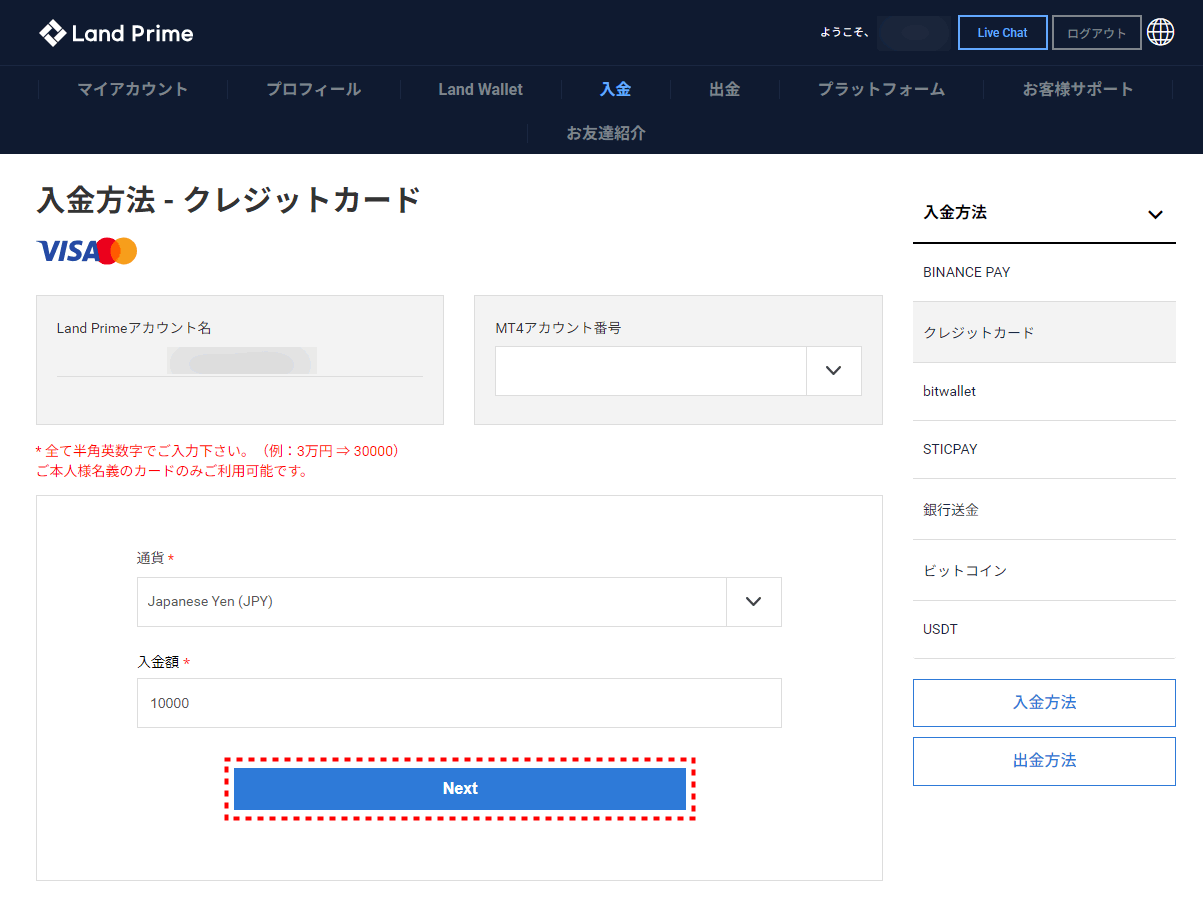Open お客様サポート menu
The width and height of the screenshot is (1203, 904).
pyautogui.click(x=1078, y=89)
